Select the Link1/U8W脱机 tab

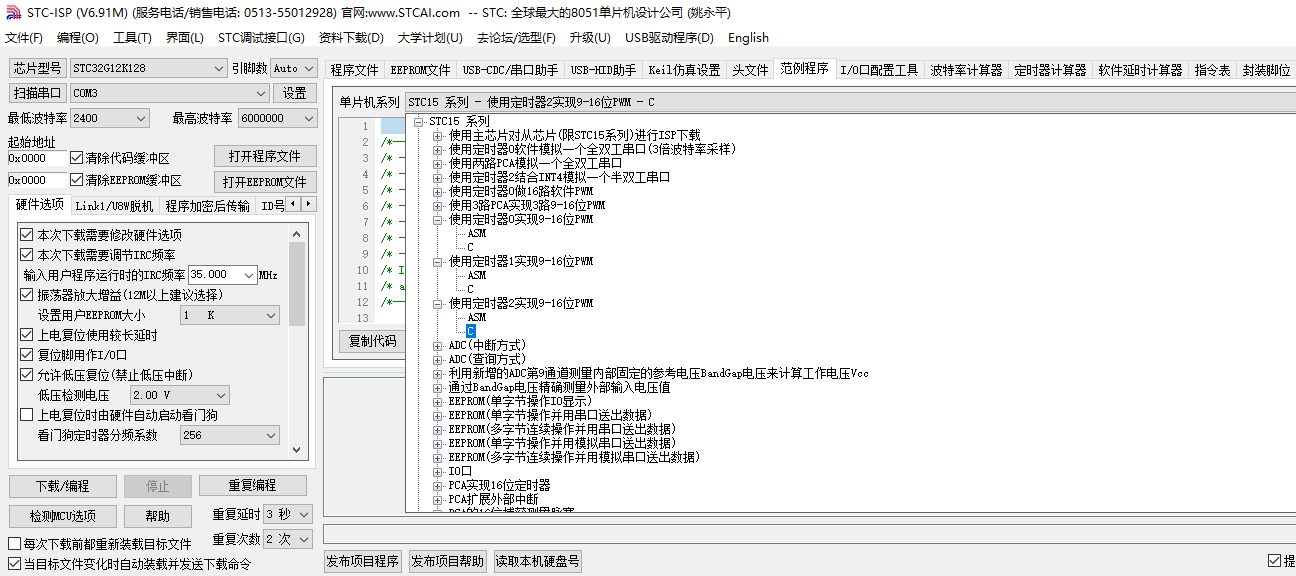(x=115, y=206)
